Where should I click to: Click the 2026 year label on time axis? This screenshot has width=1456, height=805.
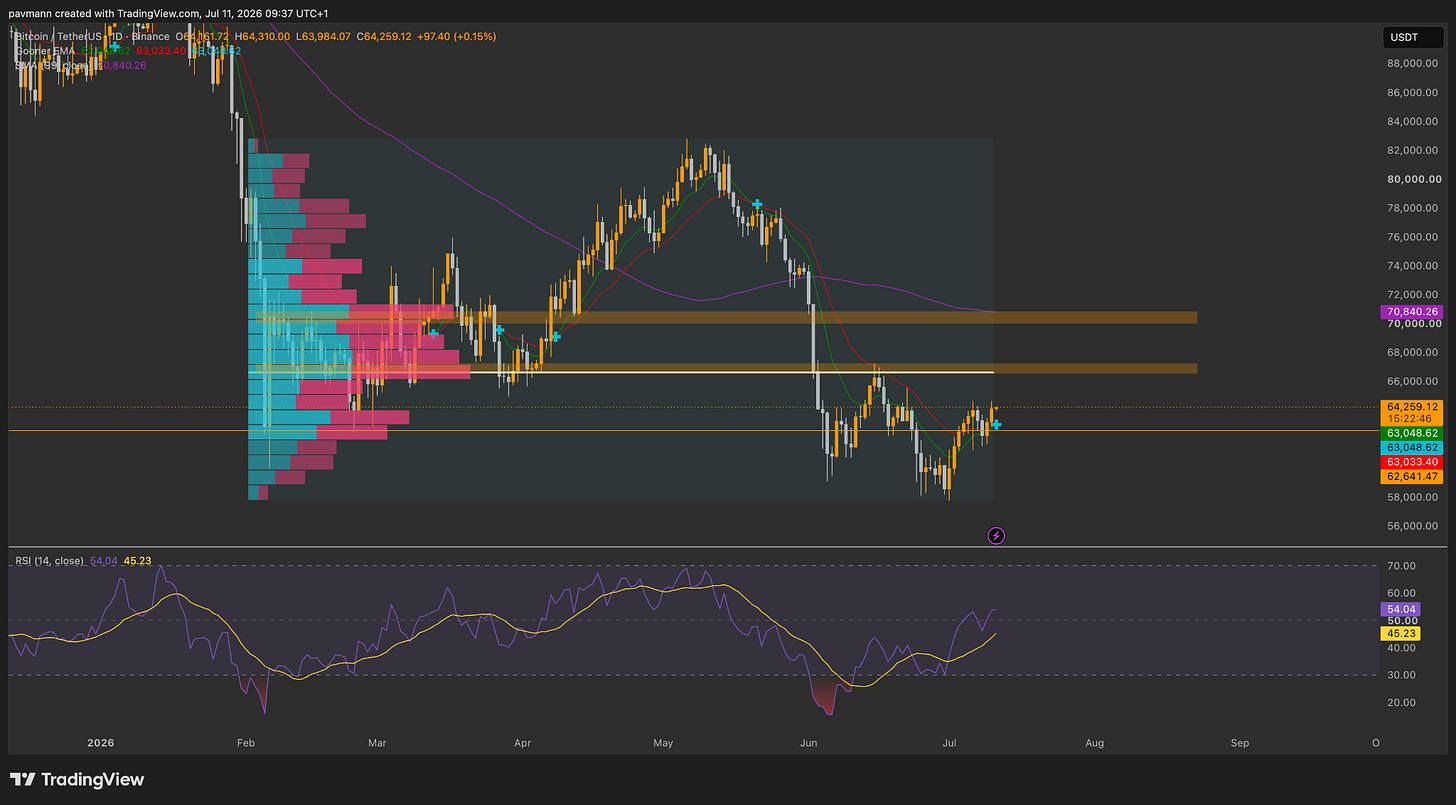click(101, 743)
